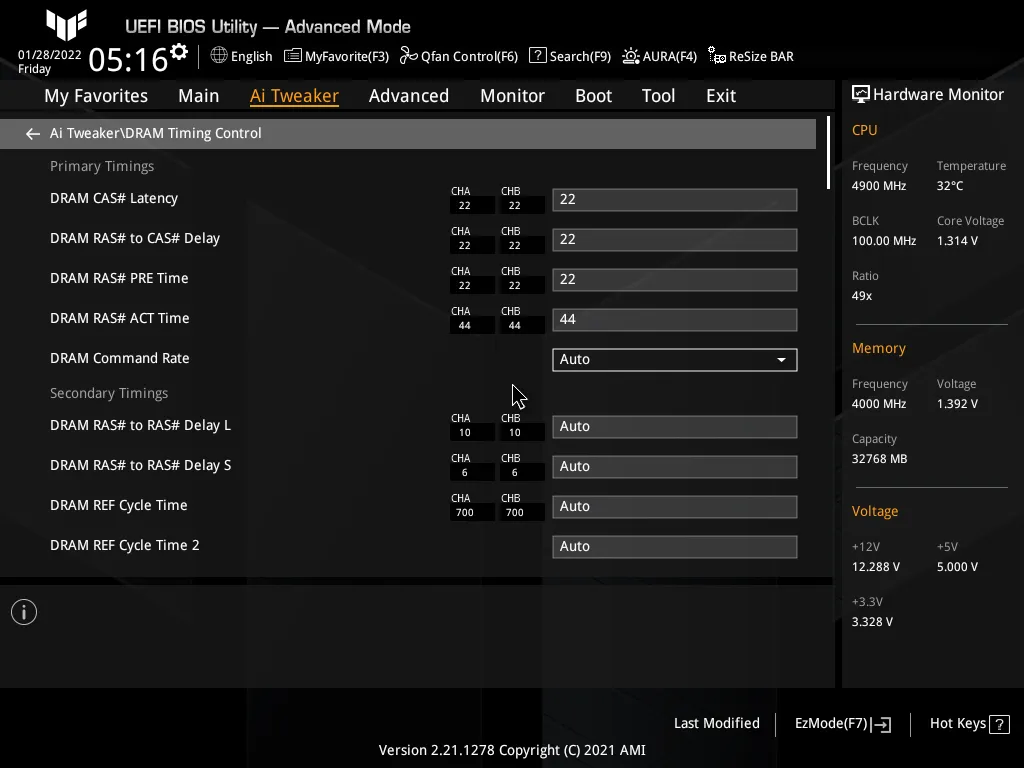Click the memory capacity 32768 MB value

tap(879, 459)
